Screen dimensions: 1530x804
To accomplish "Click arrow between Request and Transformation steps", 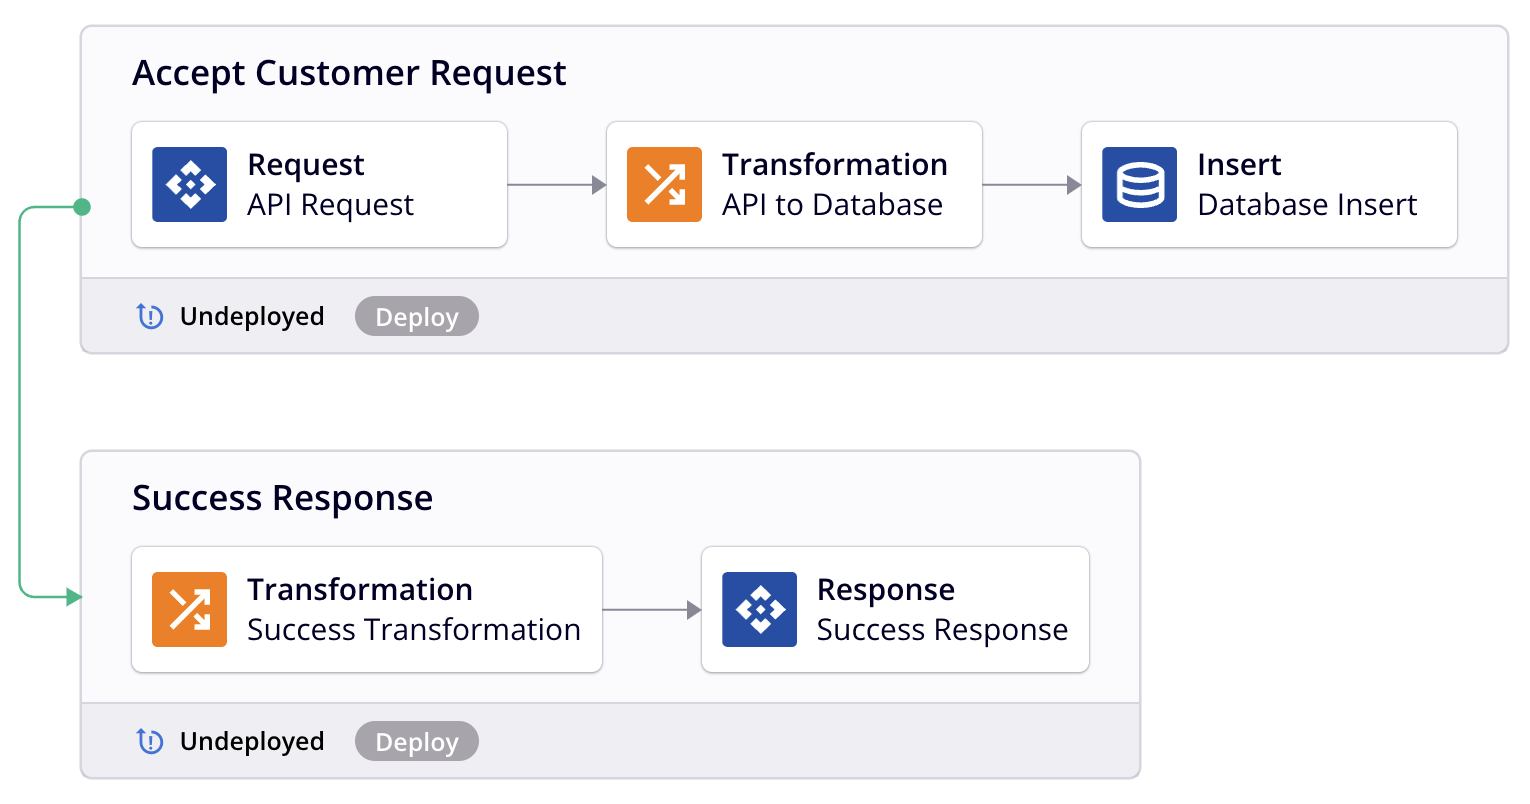I will (x=557, y=185).
